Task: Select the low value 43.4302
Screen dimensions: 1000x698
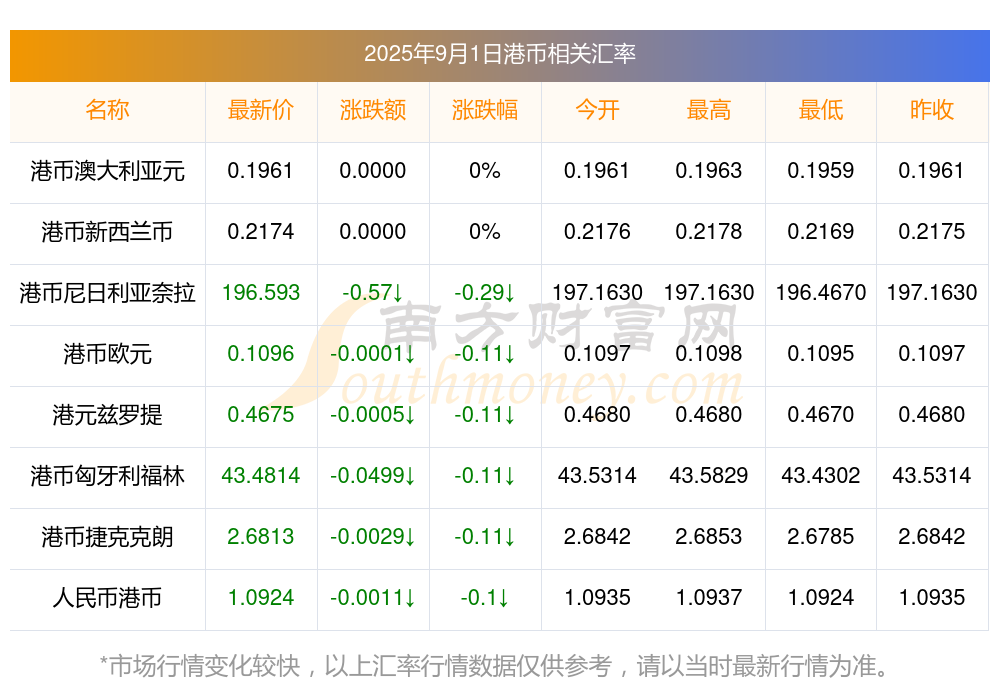Action: (x=821, y=476)
